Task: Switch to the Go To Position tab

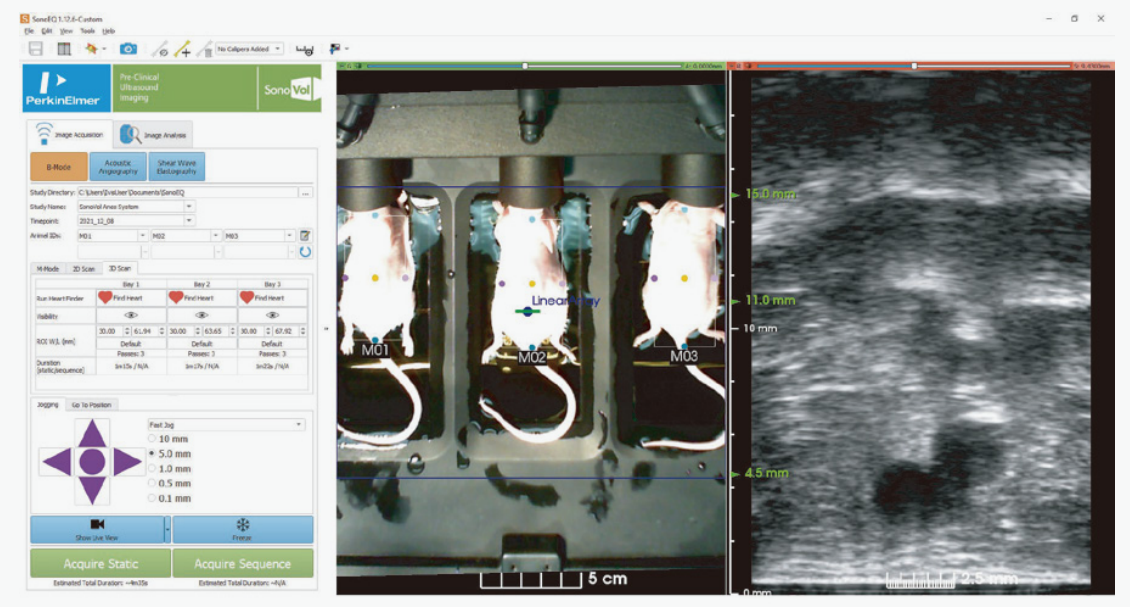Action: (x=92, y=405)
